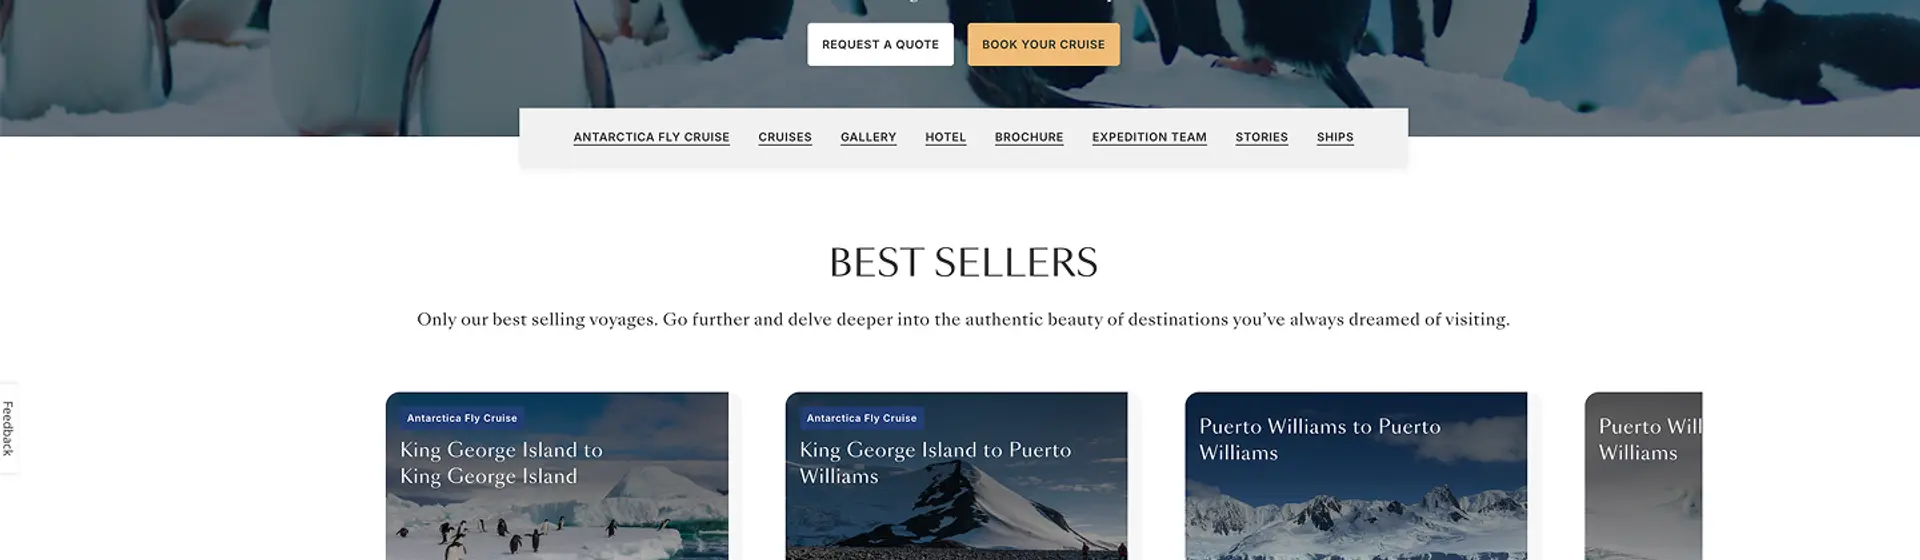Open the fully visible Puerto Williams to Puerto Williams card
The image size is (1920, 560).
pyautogui.click(x=1356, y=476)
